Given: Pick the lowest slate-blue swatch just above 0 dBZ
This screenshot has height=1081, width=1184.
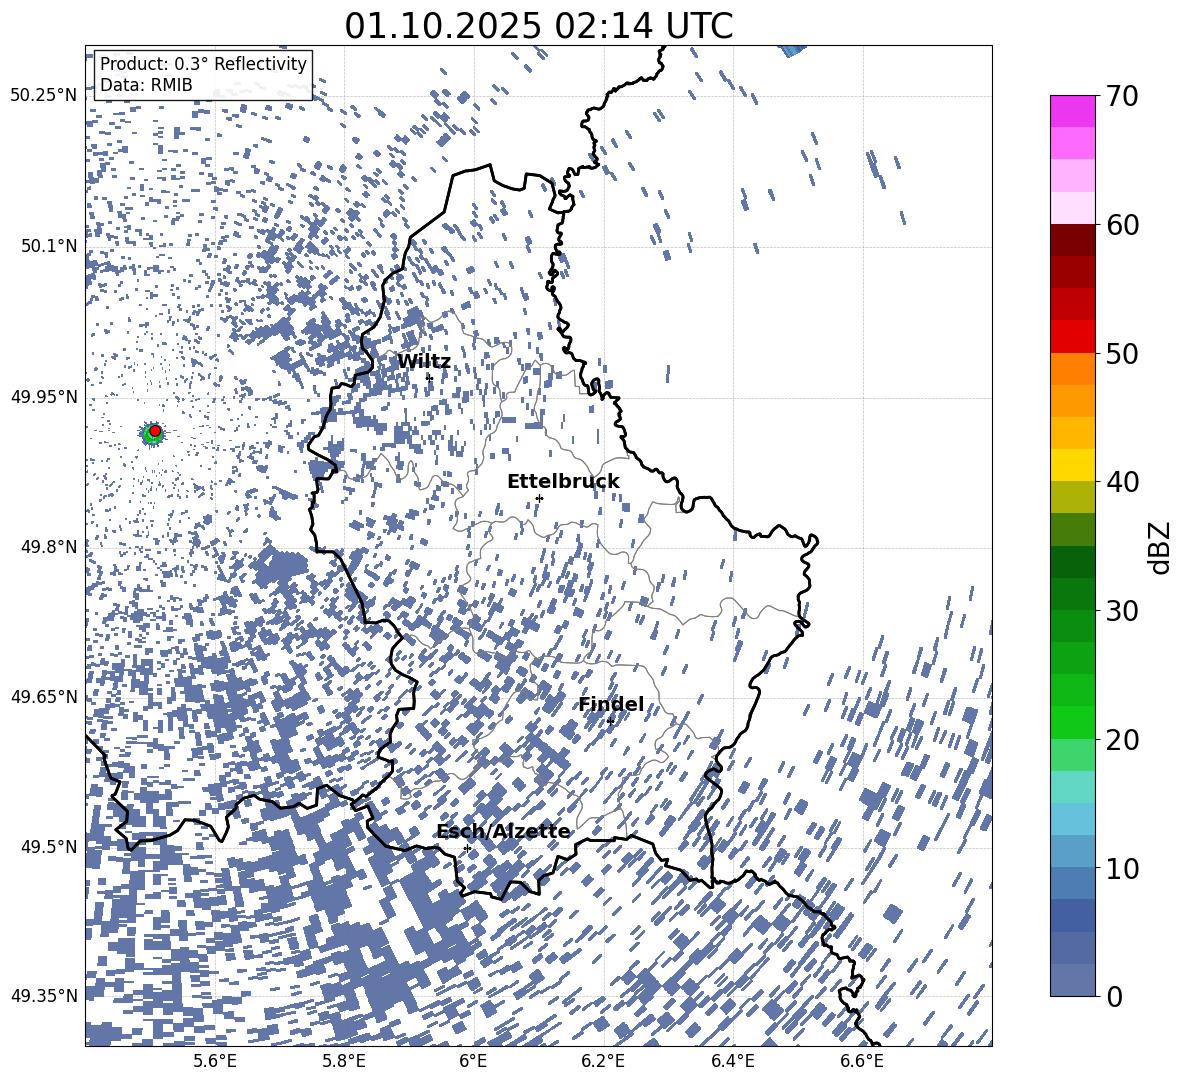Looking at the screenshot, I should pos(1073,980).
